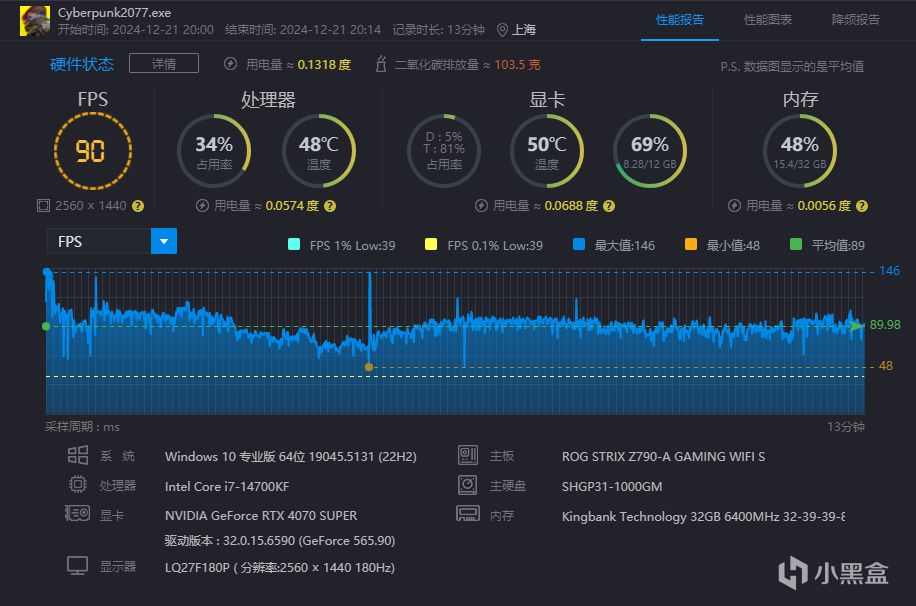
Task: Click the location pin icon next to 上海
Action: [x=502, y=30]
